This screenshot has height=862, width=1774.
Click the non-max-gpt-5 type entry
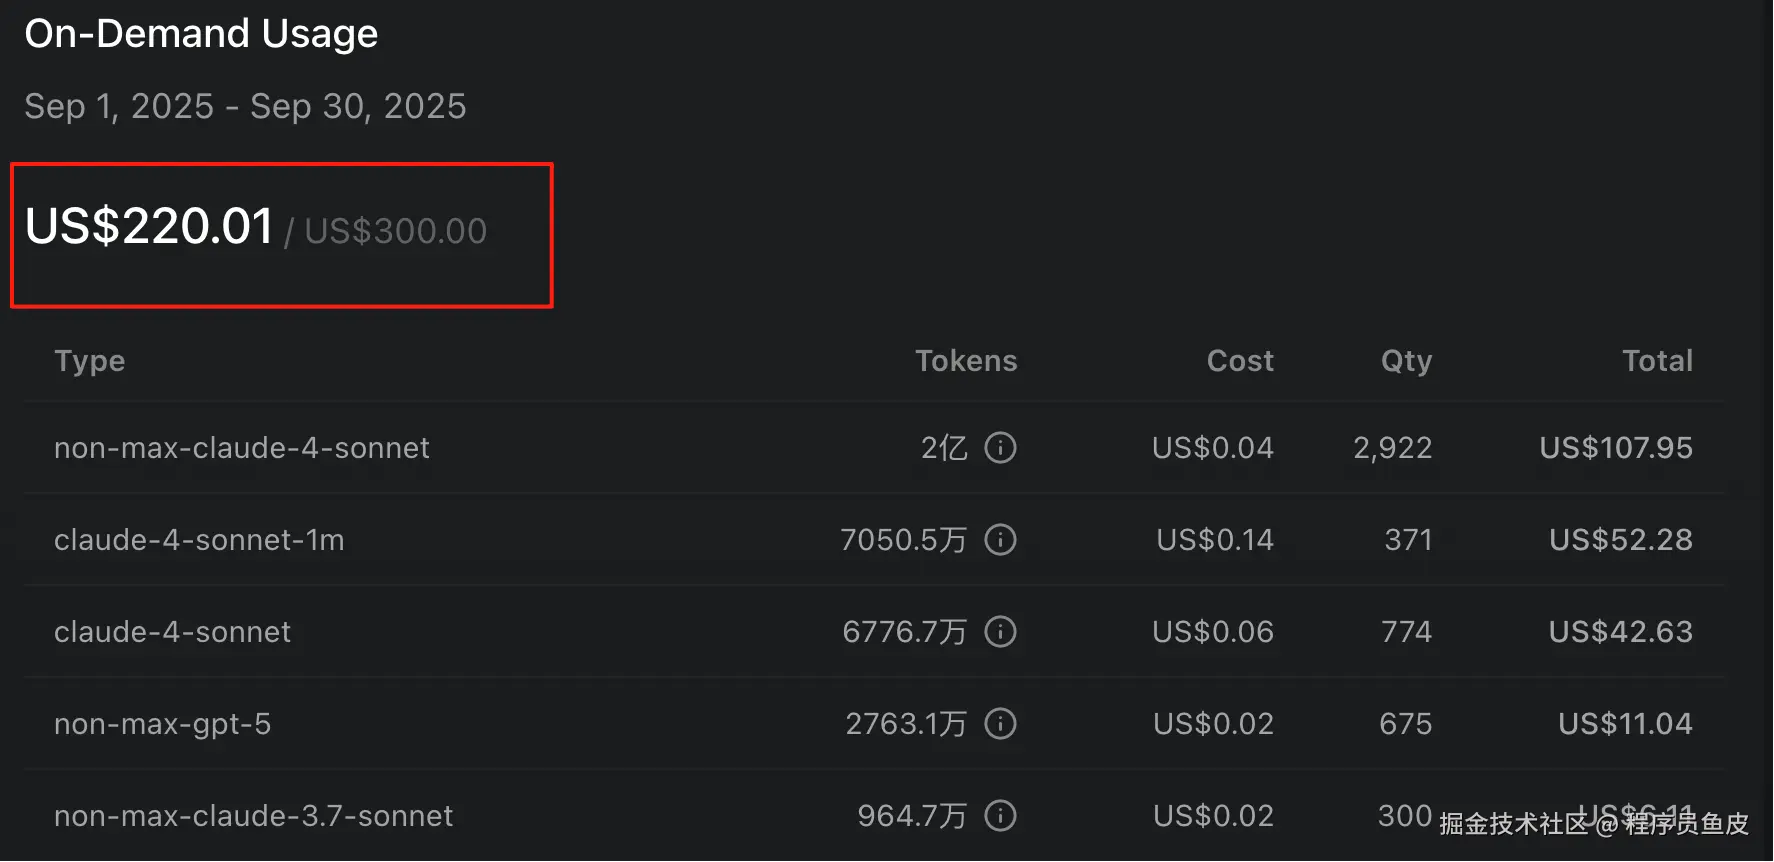coord(162,724)
